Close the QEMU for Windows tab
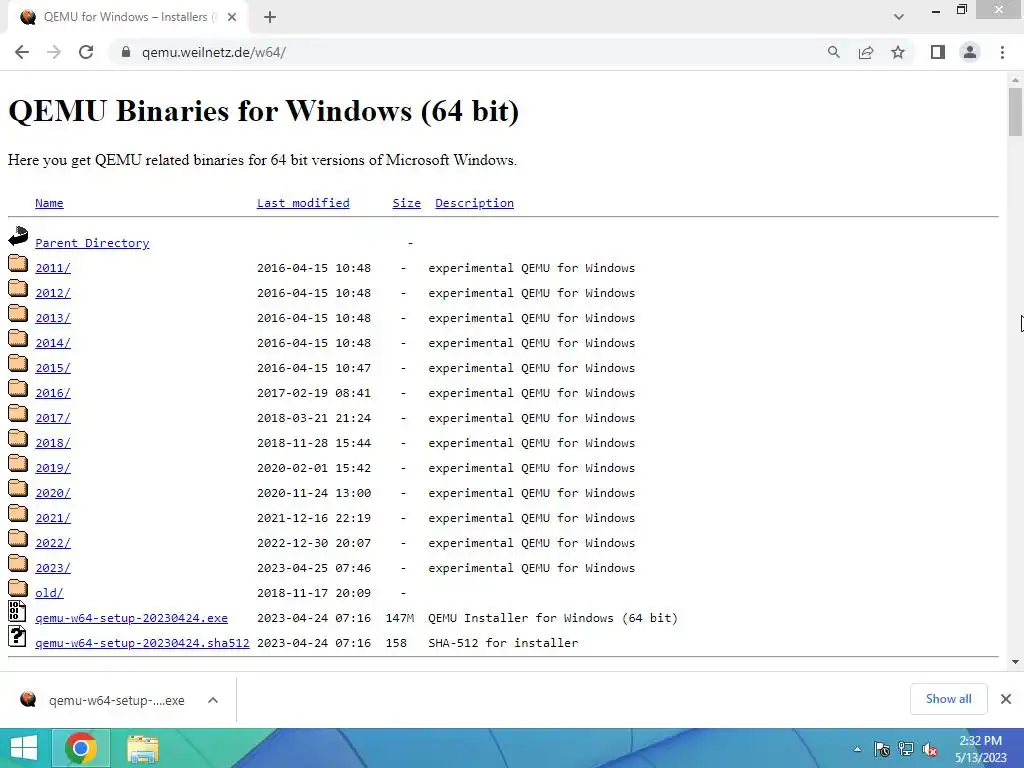This screenshot has width=1024, height=768. pos(232,17)
